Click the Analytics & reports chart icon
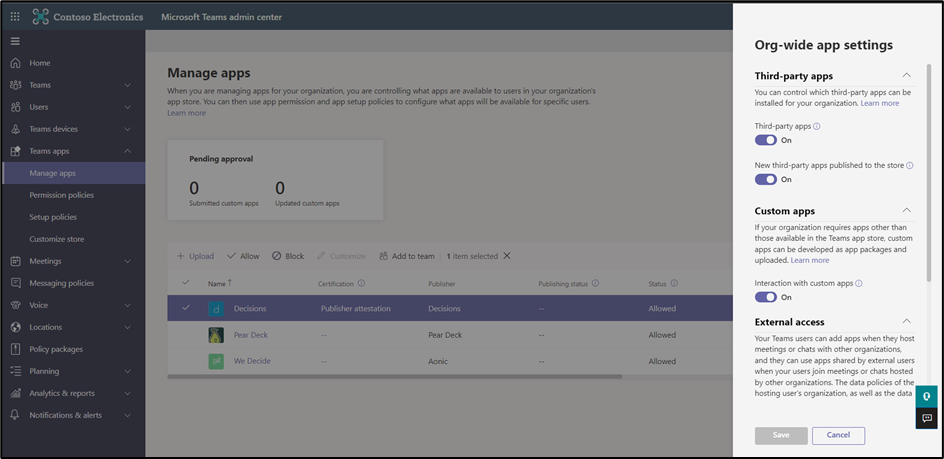Viewport: 944px width, 459px height. tap(16, 393)
